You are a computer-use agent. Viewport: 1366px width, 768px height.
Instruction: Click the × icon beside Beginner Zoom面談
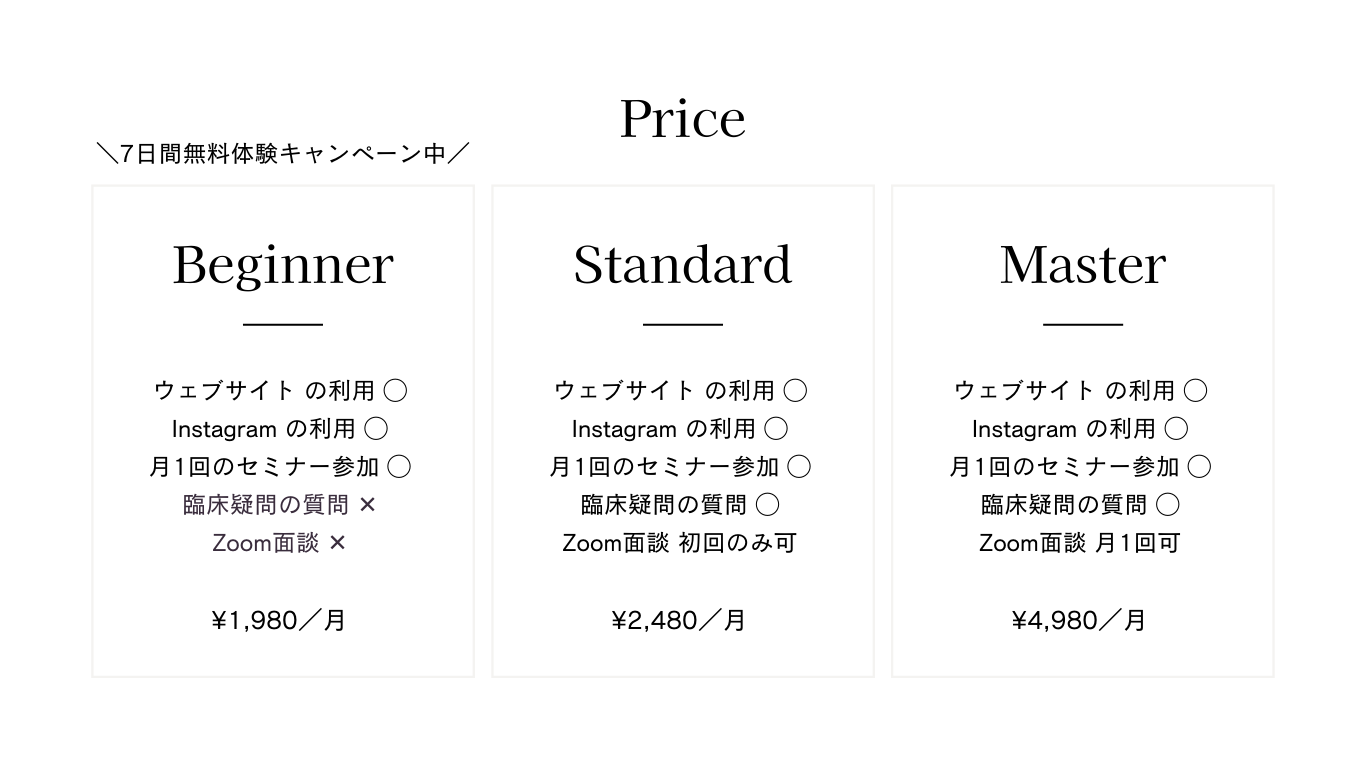337,543
